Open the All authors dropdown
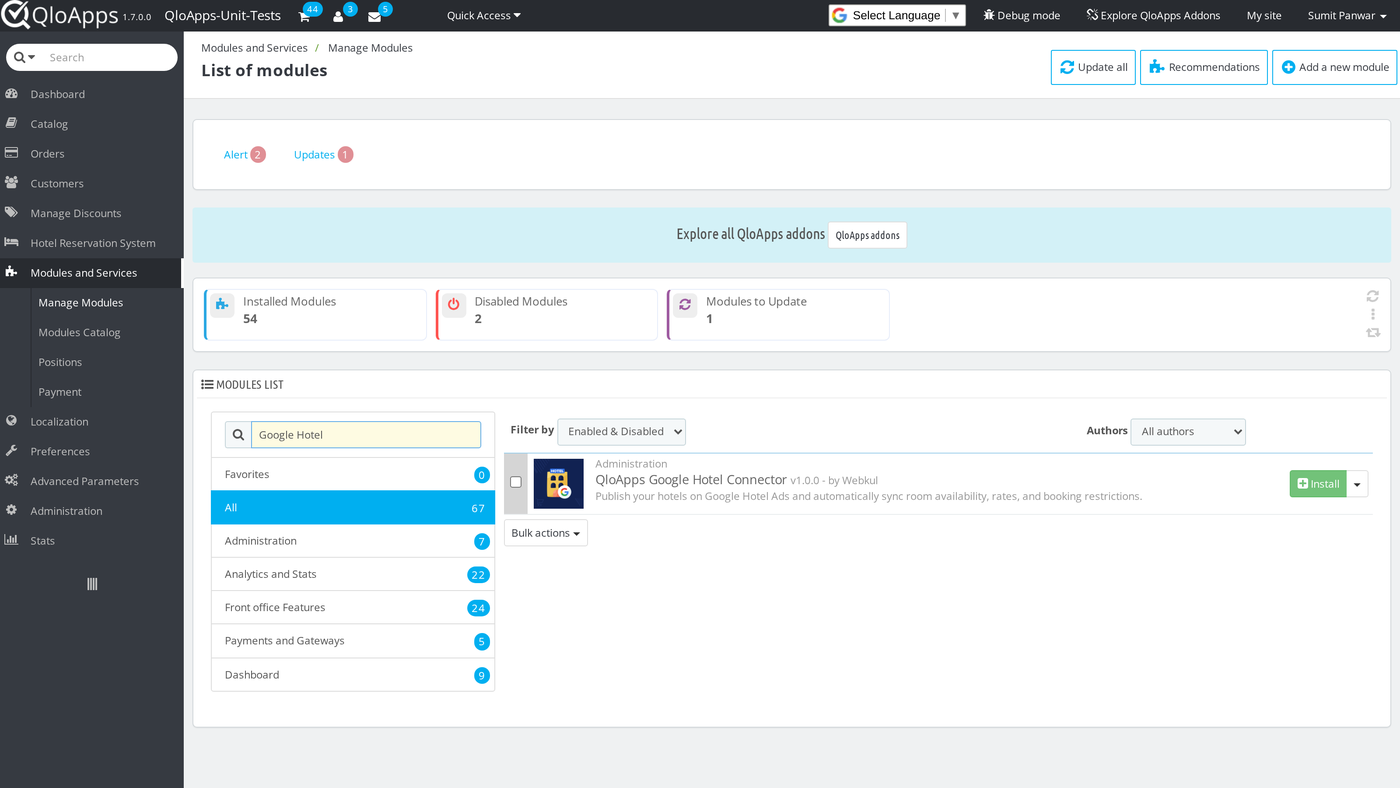Screen dimensions: 1400x788 (x=1188, y=431)
